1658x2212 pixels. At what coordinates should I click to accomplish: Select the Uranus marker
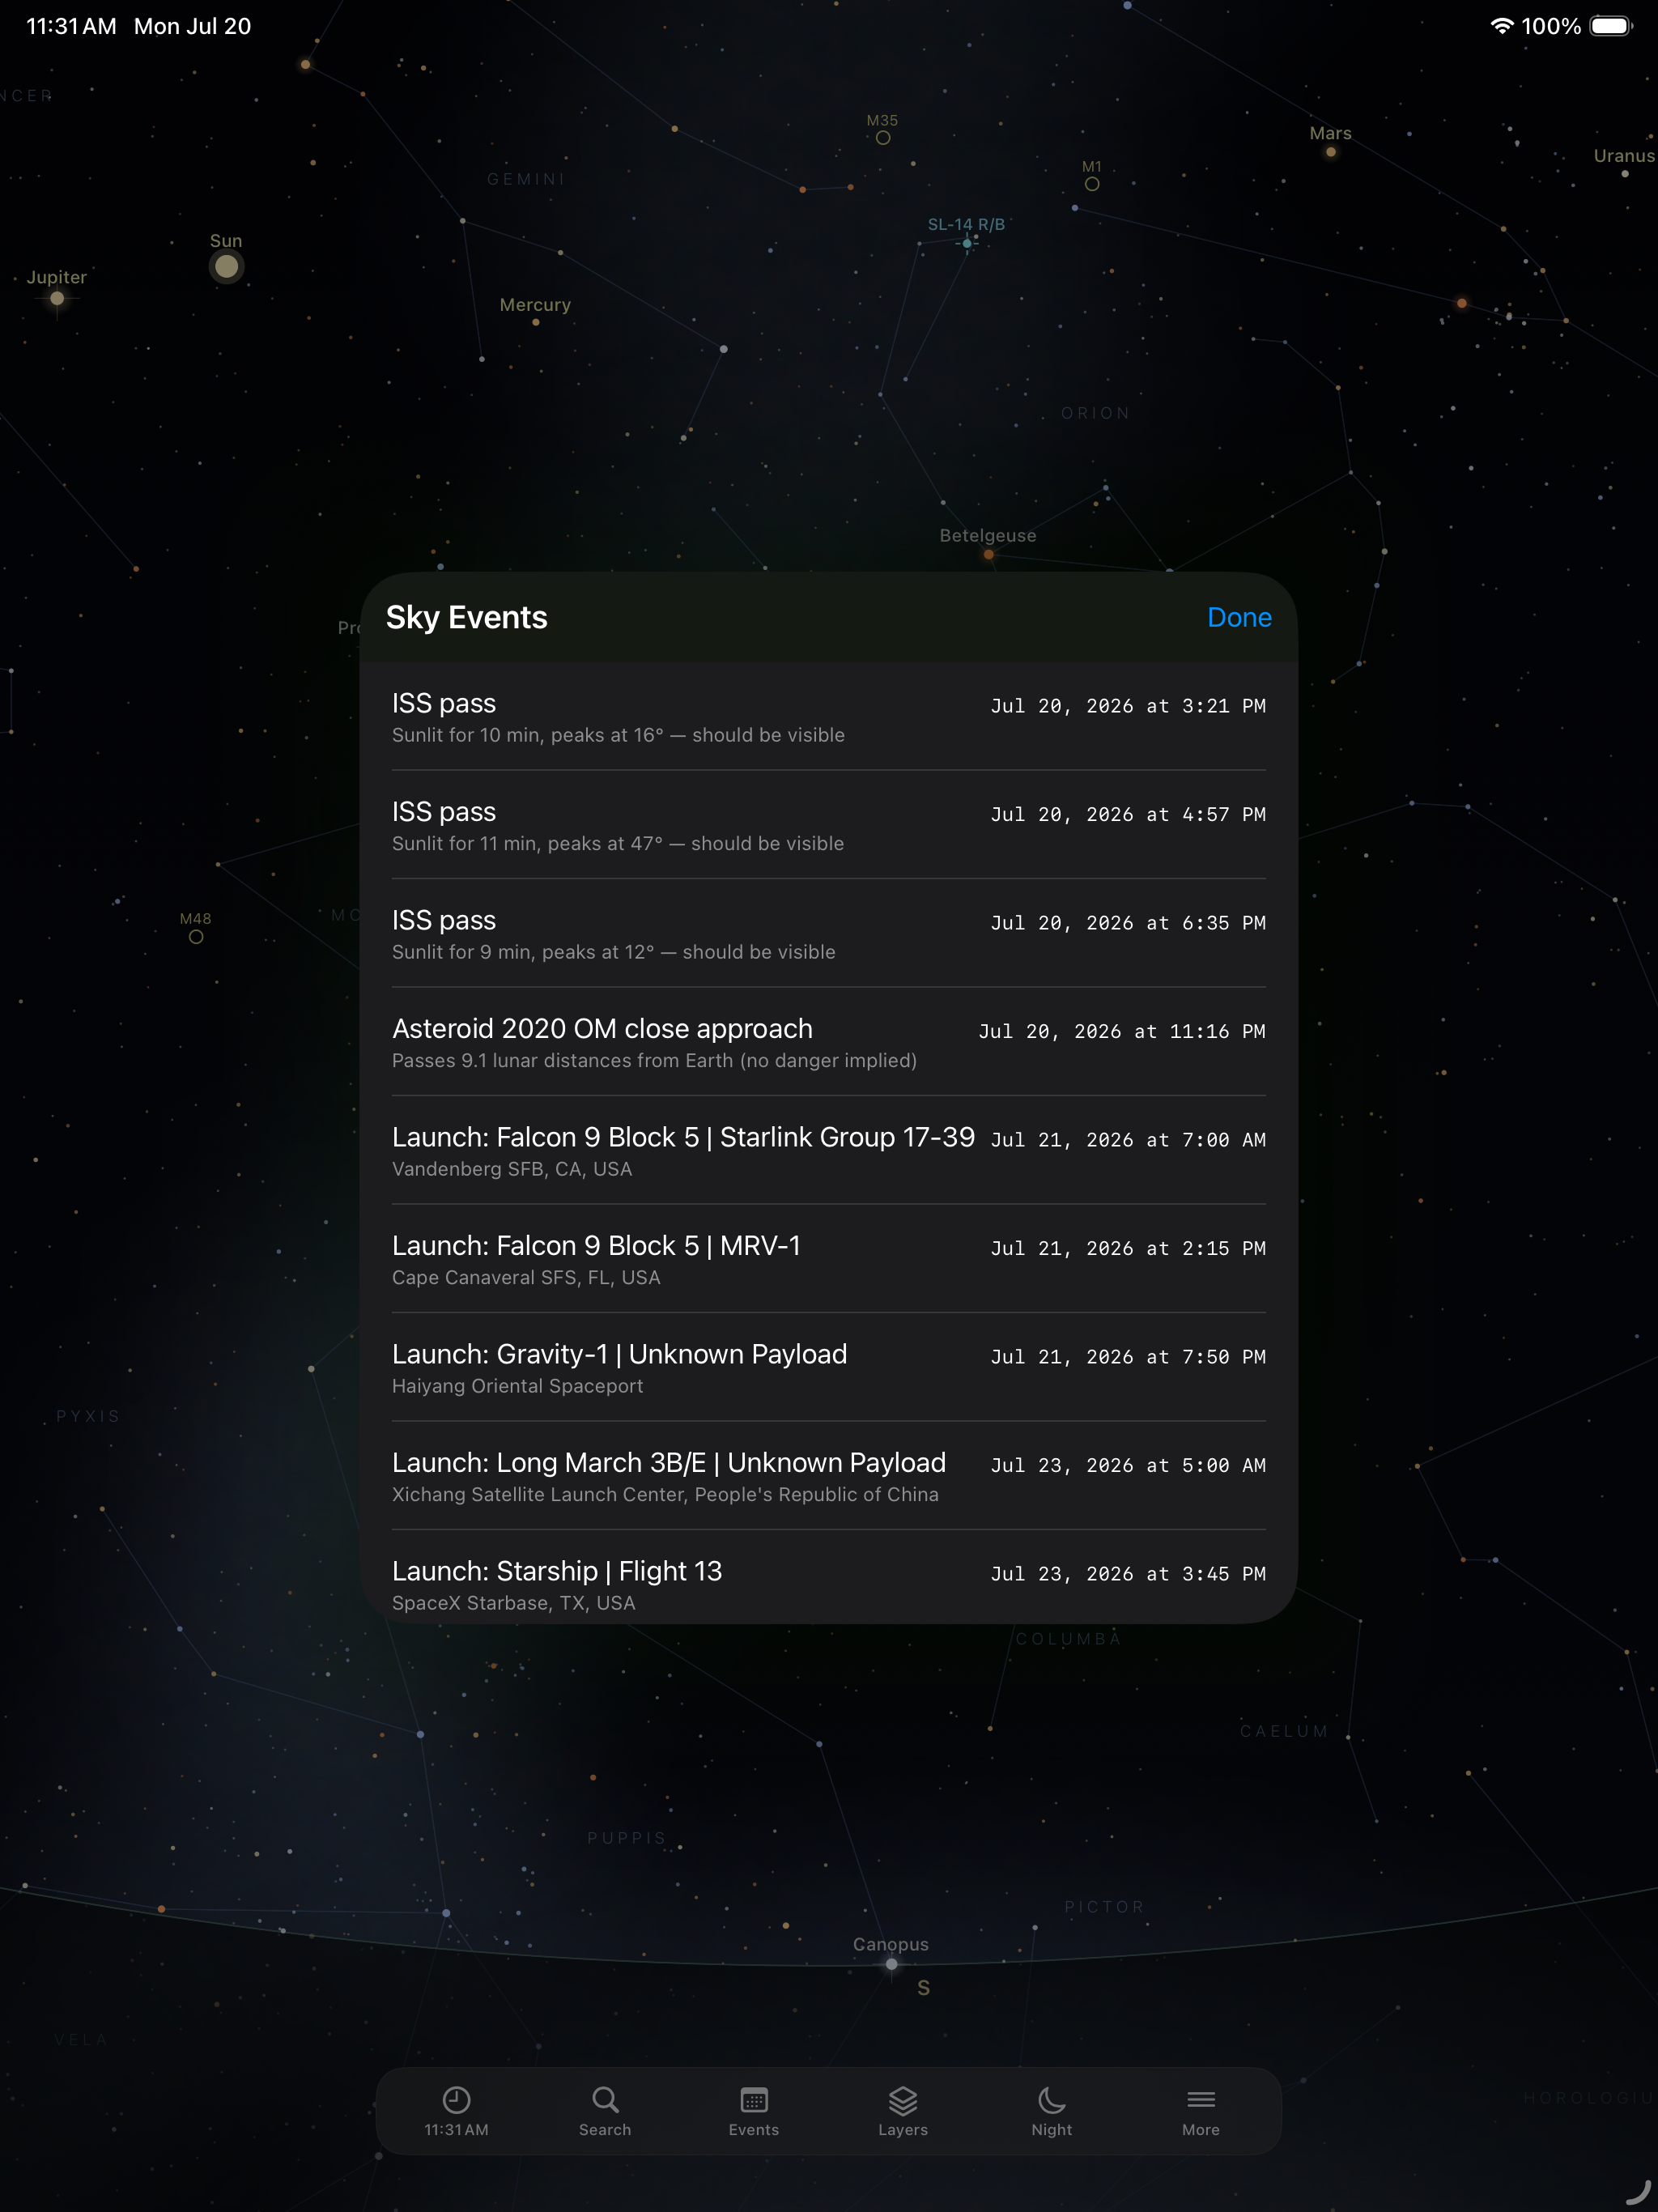pos(1625,174)
